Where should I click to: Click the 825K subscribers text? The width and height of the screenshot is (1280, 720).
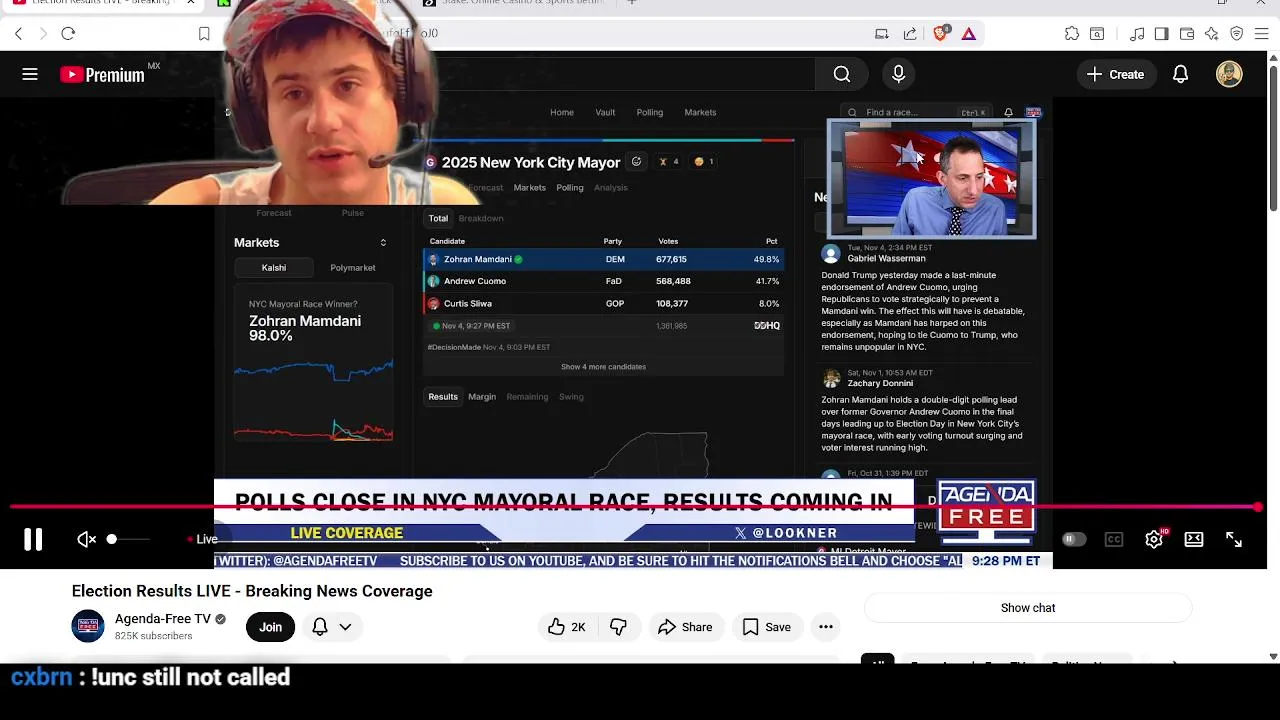click(154, 636)
